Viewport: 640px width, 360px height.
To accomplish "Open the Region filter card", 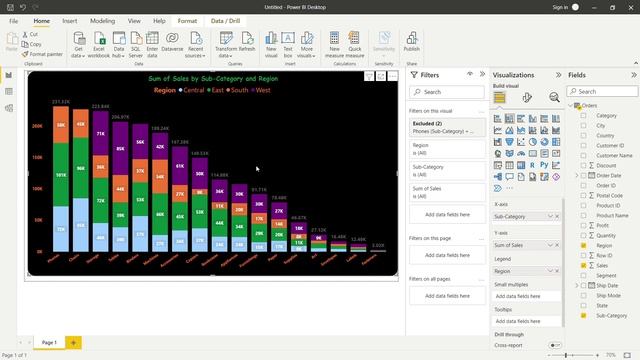I will pyautogui.click(x=447, y=149).
